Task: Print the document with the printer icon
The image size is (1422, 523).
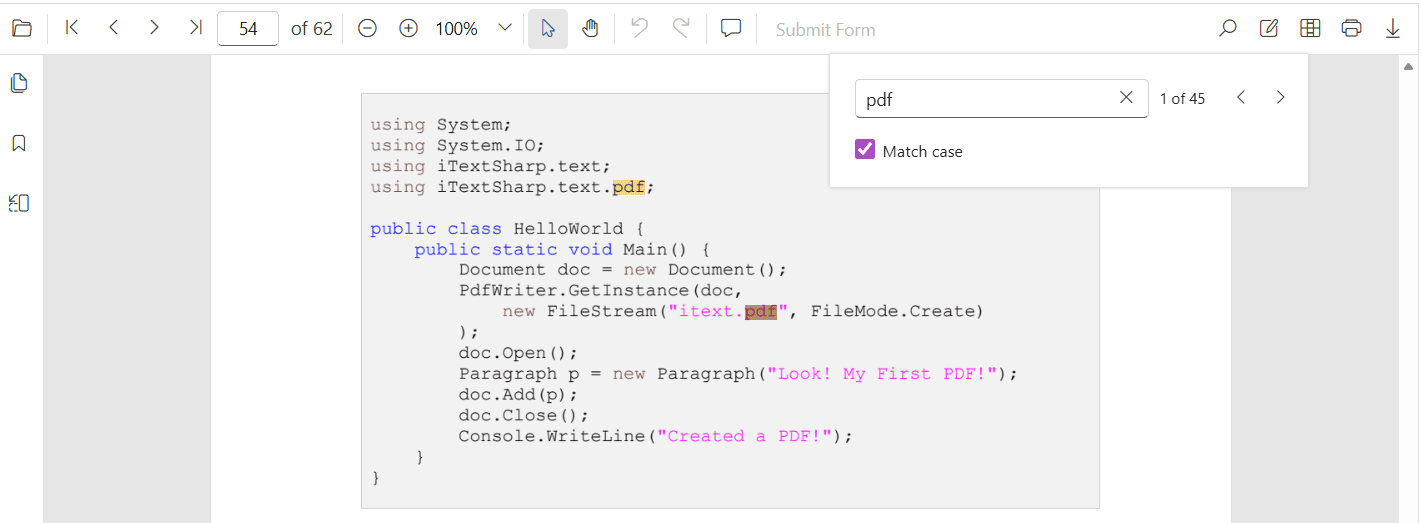Action: coord(1352,28)
